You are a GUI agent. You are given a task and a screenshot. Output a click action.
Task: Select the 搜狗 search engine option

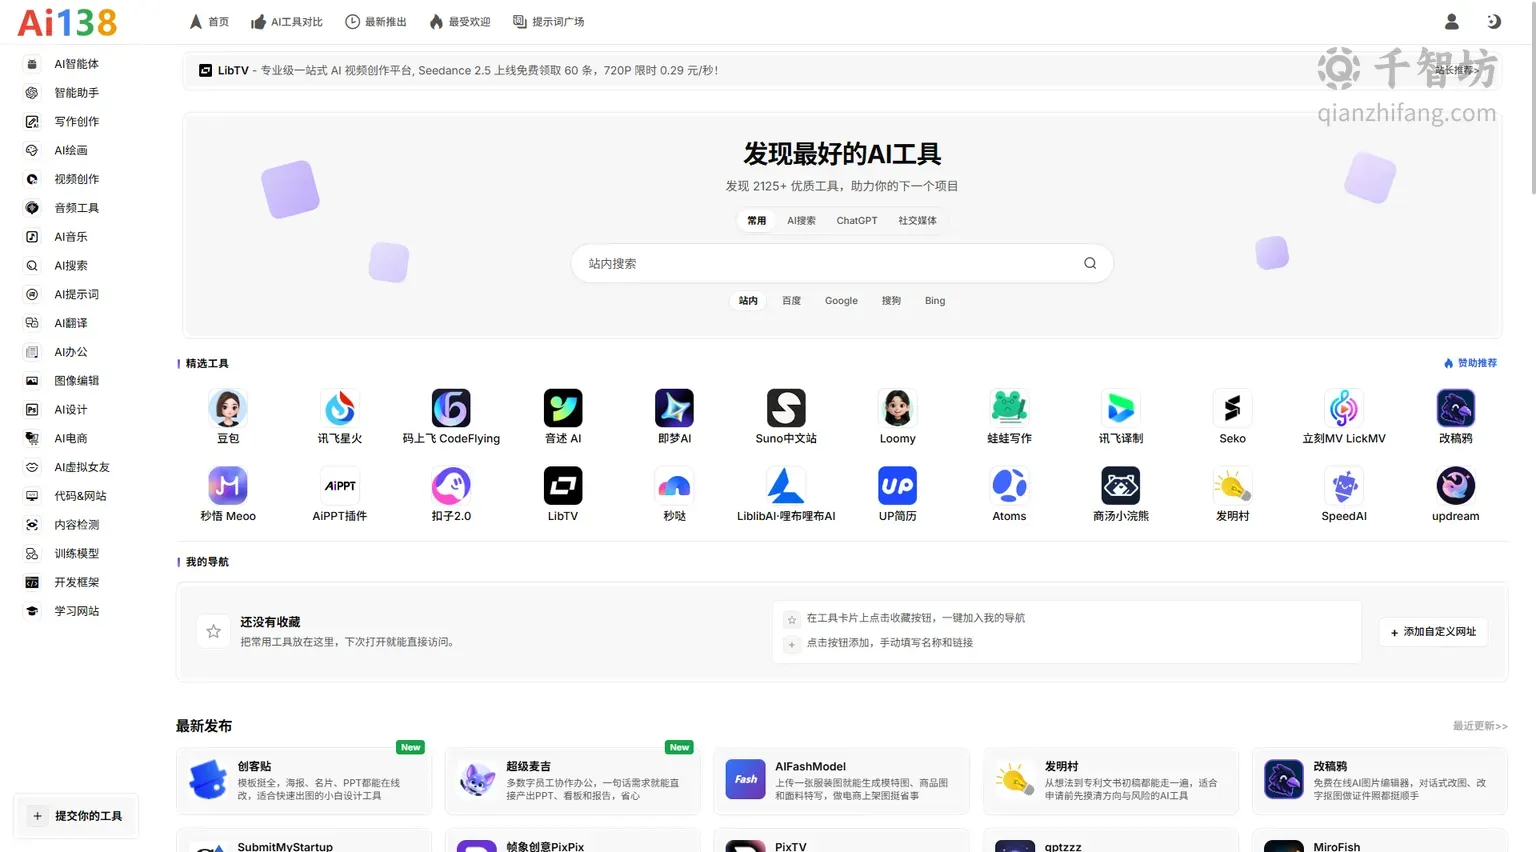pyautogui.click(x=891, y=300)
